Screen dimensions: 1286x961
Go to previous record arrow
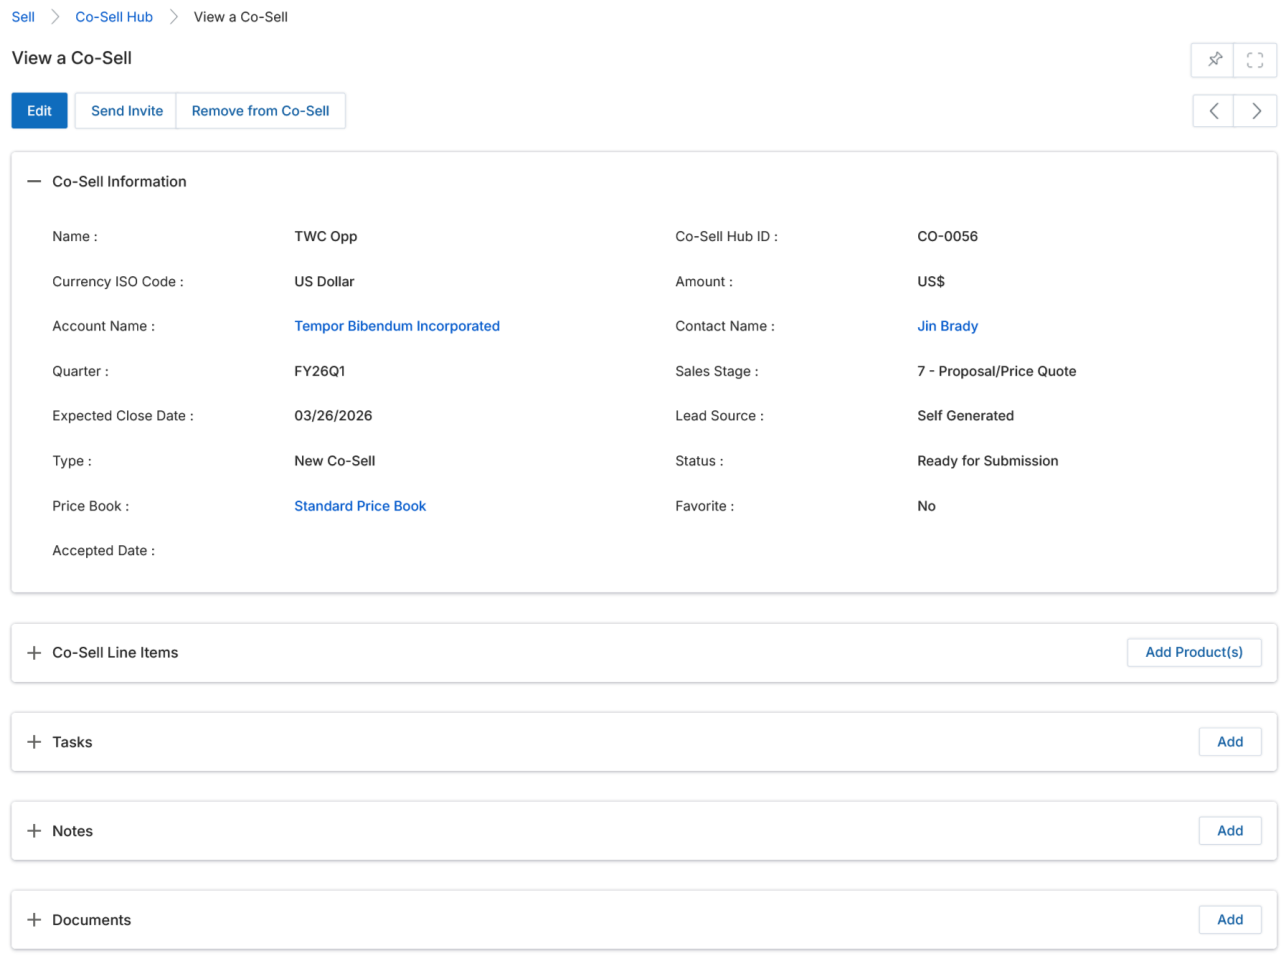(x=1213, y=111)
